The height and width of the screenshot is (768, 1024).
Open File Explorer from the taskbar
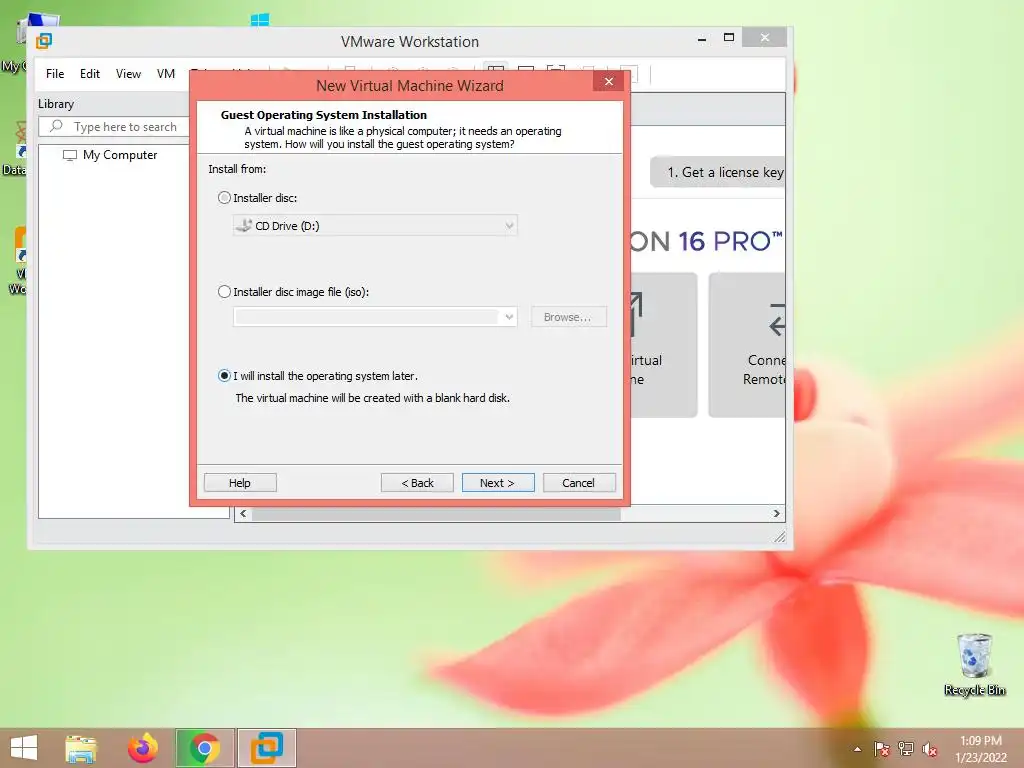[81, 748]
